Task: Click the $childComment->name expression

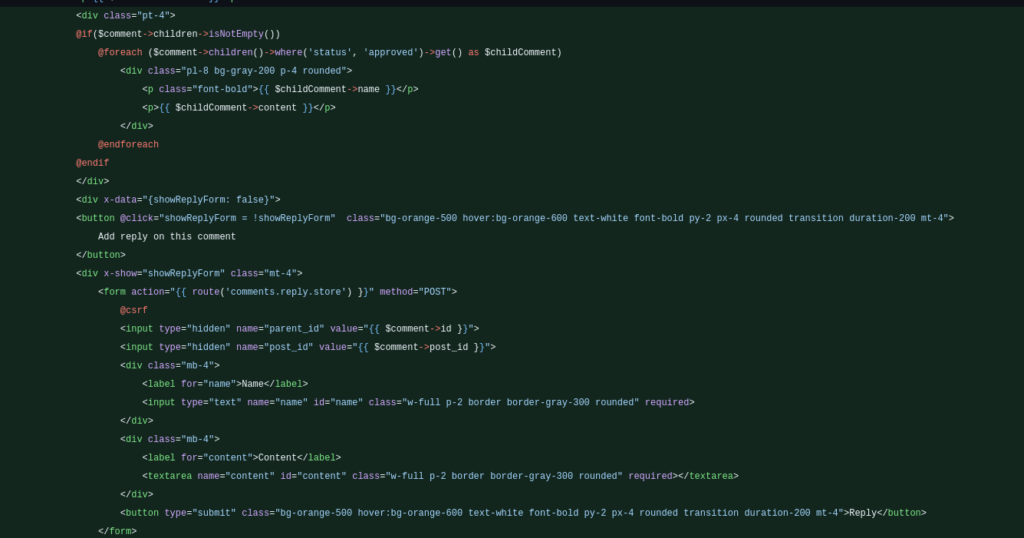Action: coord(327,89)
